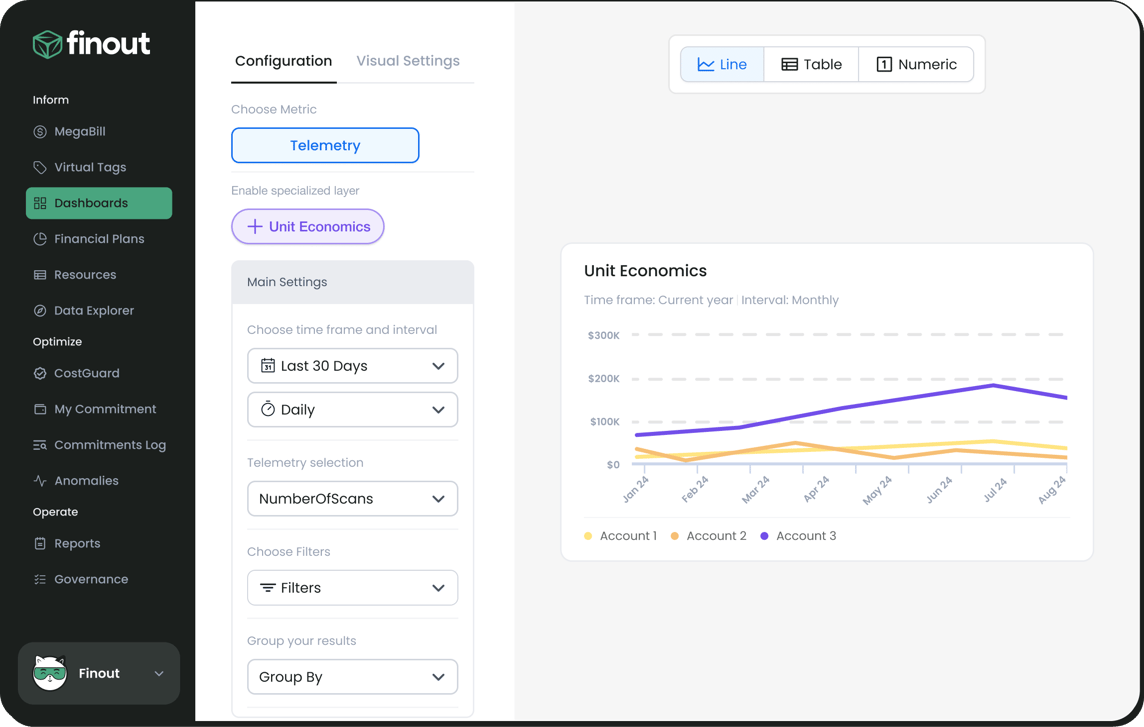Switch chart view to Line
The height and width of the screenshot is (727, 1144).
tap(722, 65)
